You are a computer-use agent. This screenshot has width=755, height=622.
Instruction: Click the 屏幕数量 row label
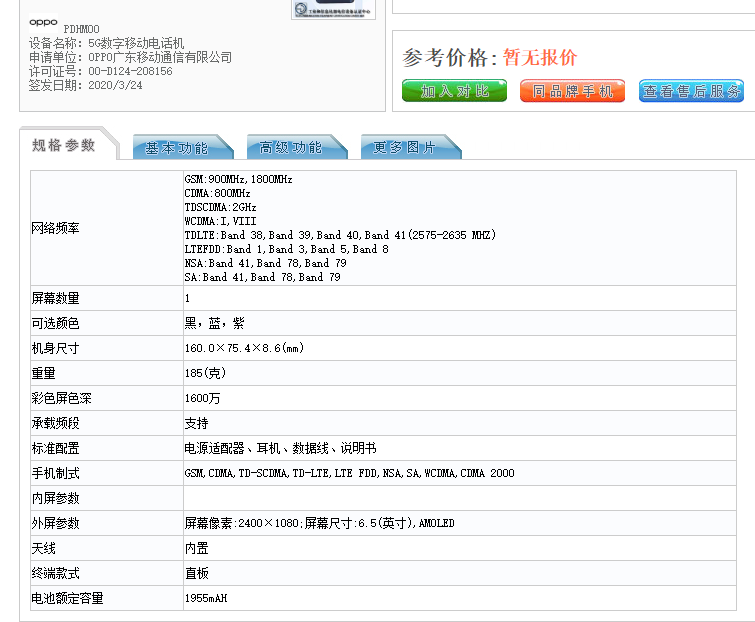[x=55, y=298]
